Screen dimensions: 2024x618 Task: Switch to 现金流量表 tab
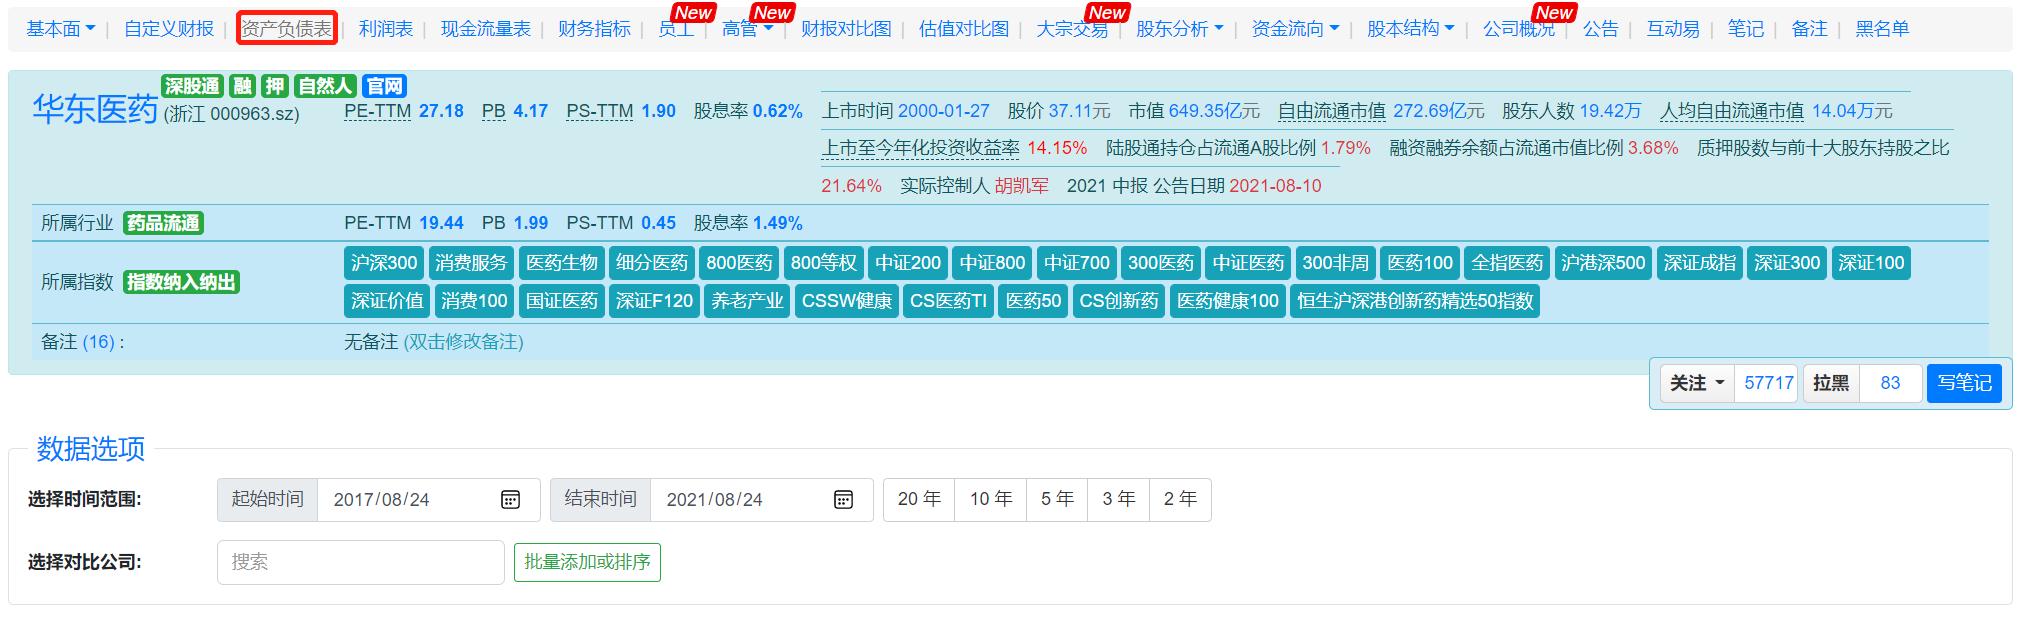click(x=485, y=29)
